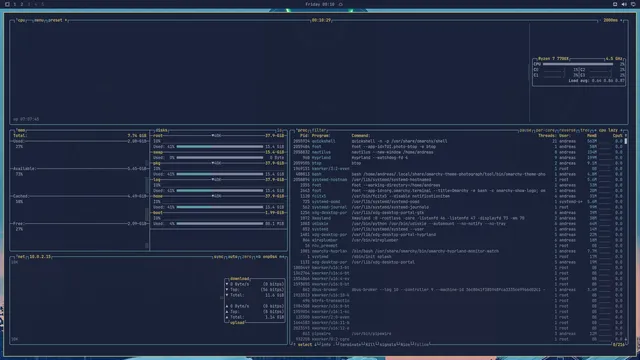
Task: Click the Ryzen 7 CPU total bar
Action: tap(578, 64)
